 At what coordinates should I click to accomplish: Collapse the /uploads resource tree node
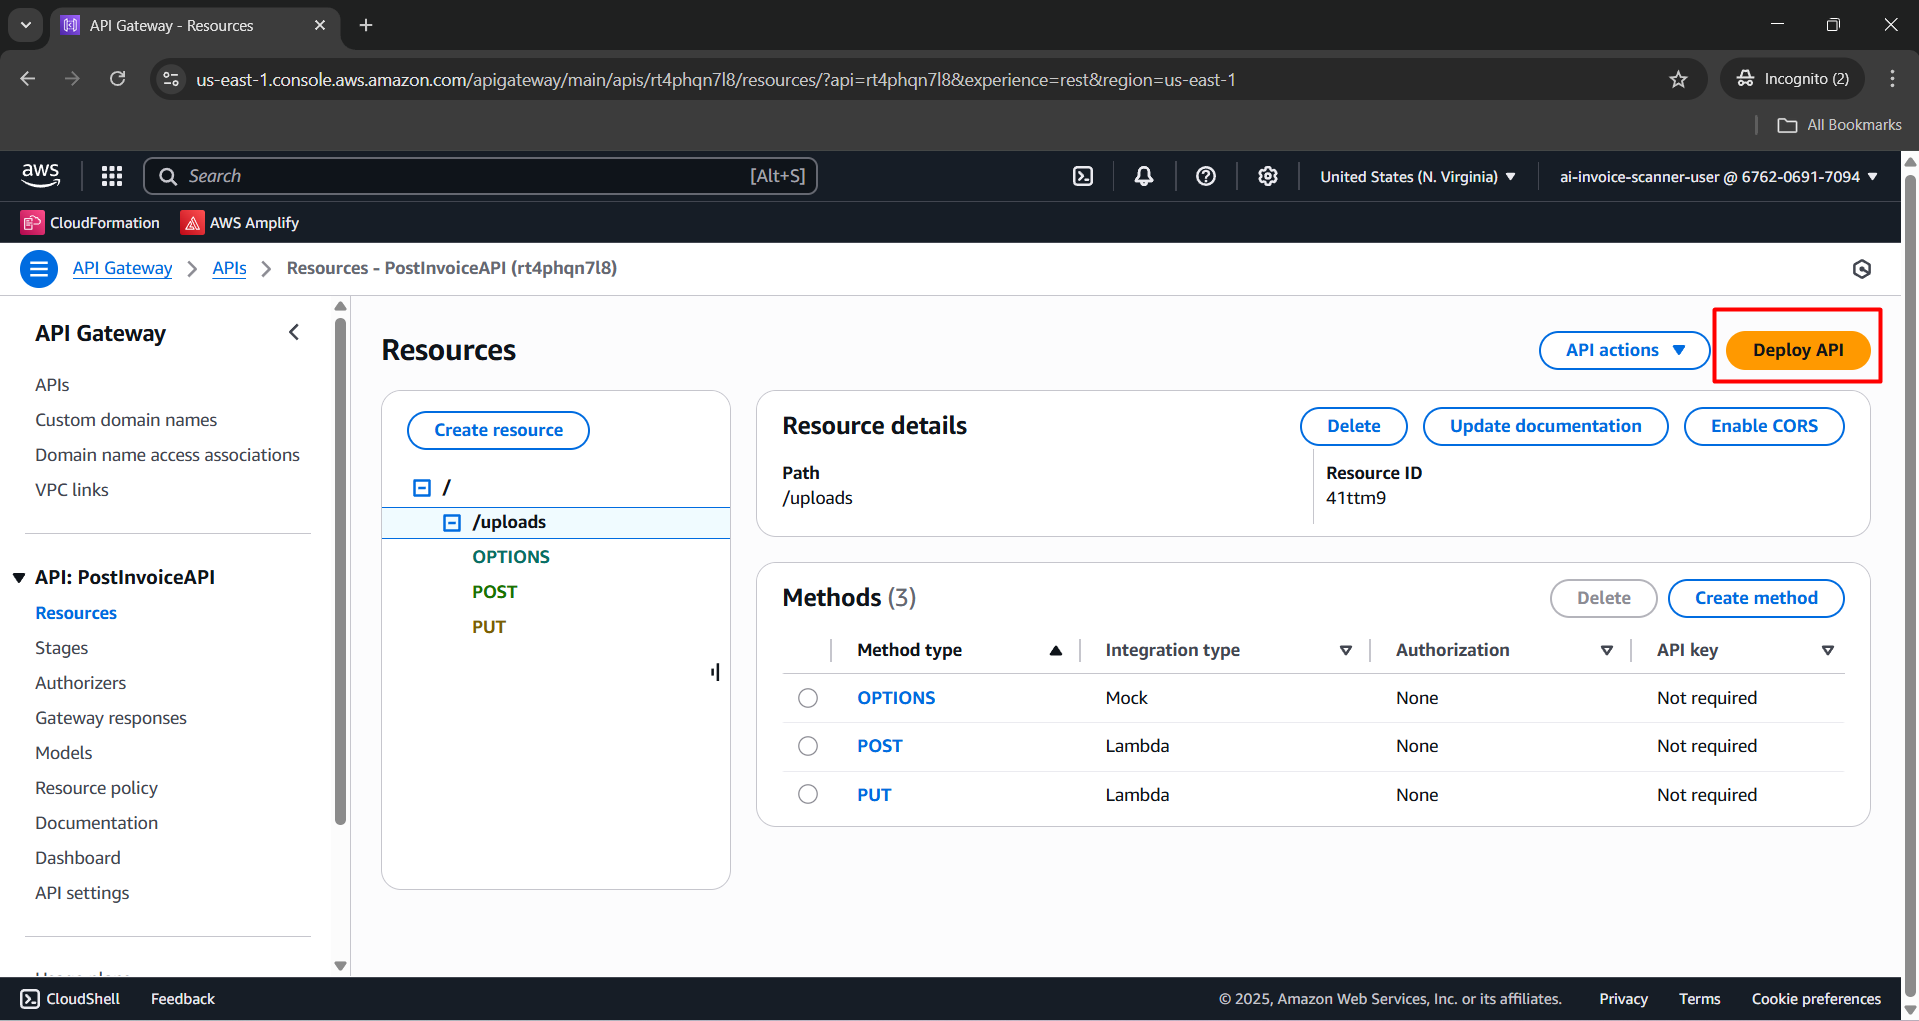(x=450, y=521)
